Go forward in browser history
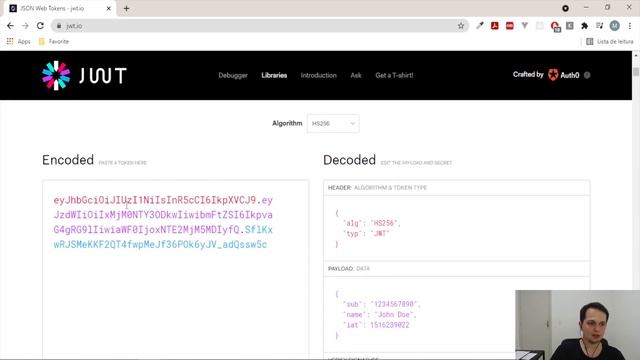Viewport: 640px width, 360px height. [x=25, y=26]
